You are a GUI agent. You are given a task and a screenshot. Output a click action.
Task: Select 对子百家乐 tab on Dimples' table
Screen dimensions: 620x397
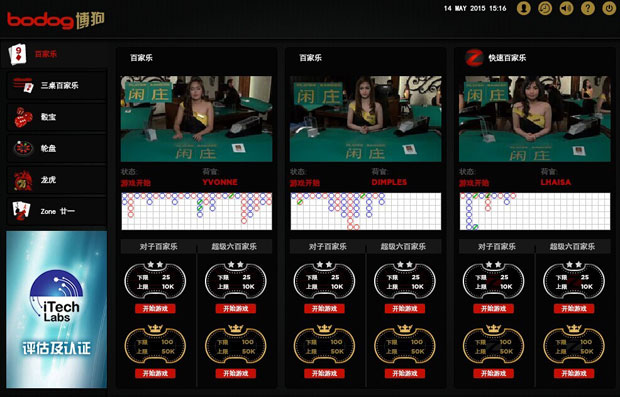(327, 246)
